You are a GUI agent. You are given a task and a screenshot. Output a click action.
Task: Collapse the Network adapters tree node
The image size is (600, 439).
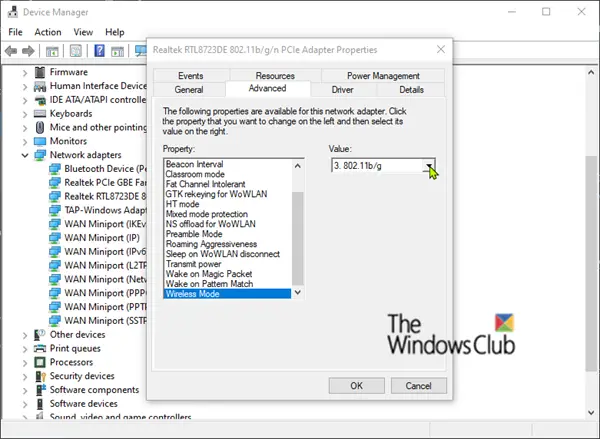[x=25, y=155]
